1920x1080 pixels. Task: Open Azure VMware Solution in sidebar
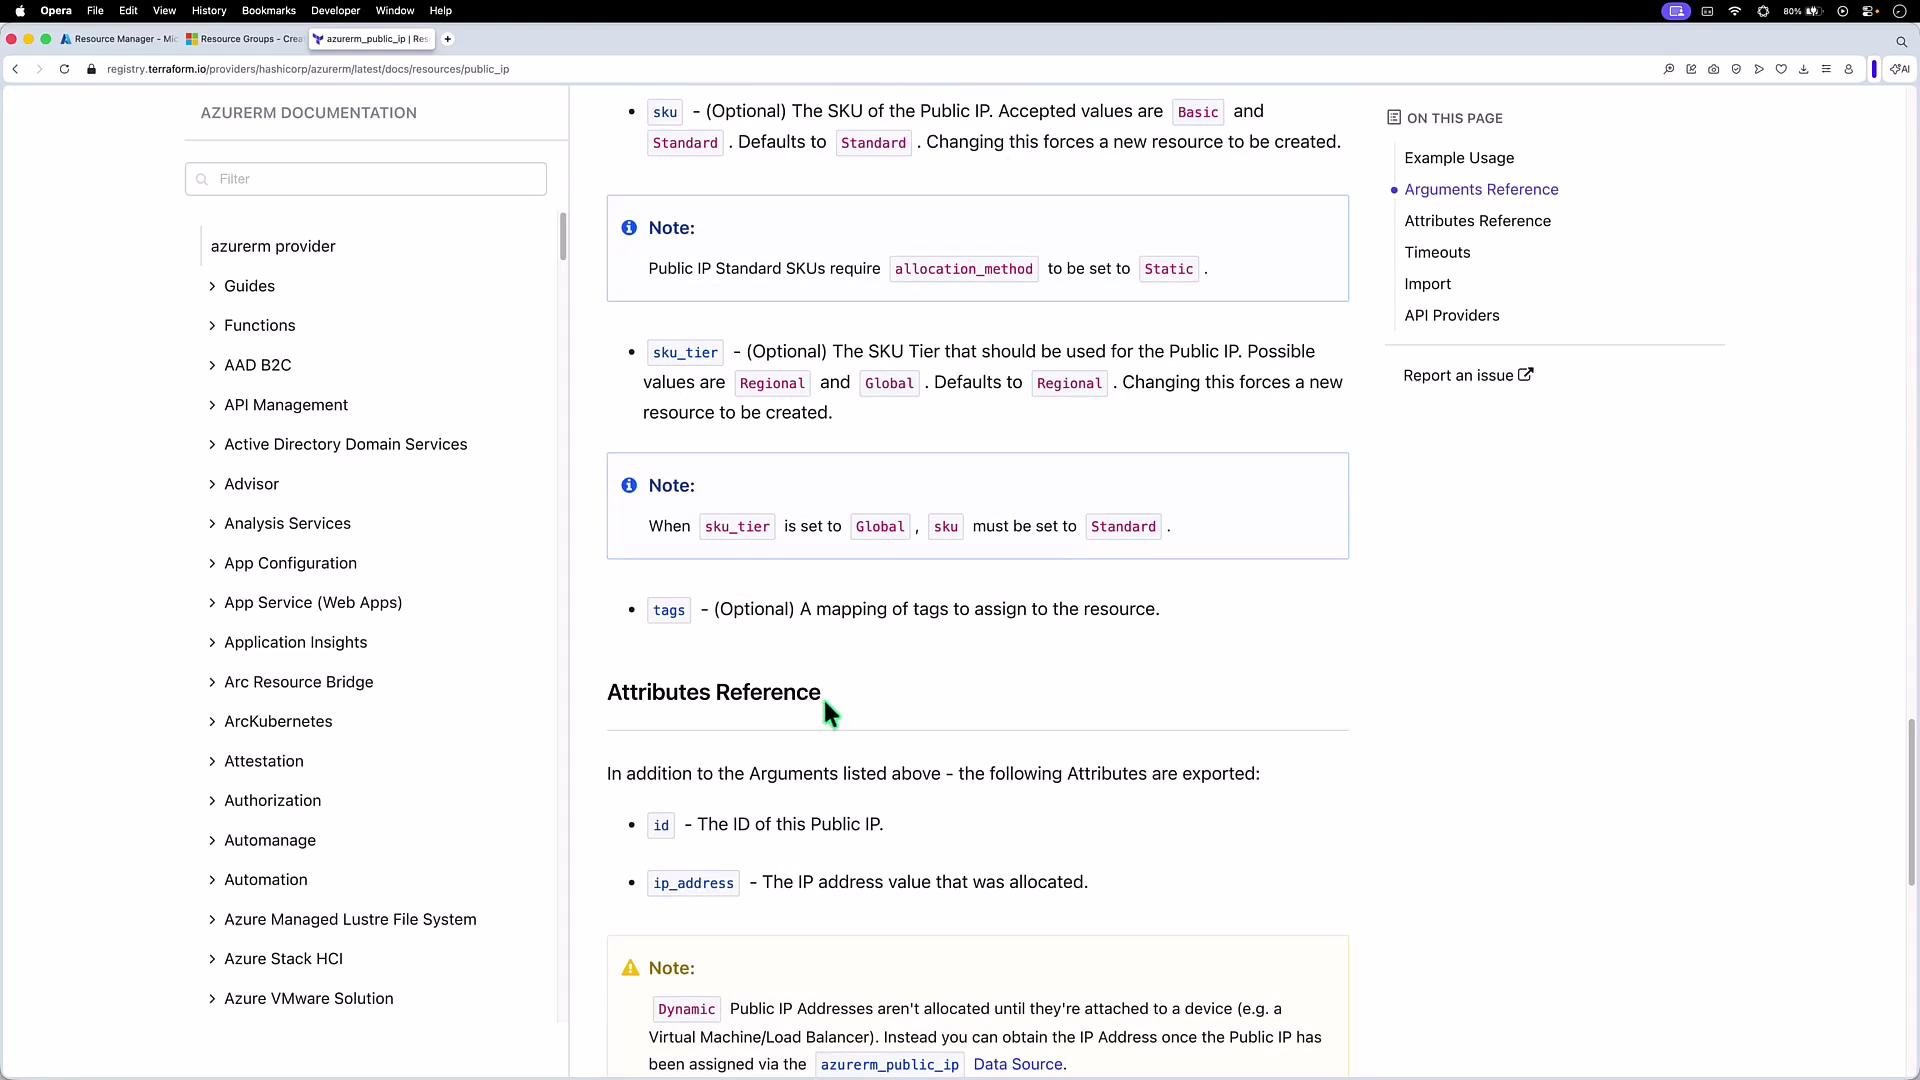(x=308, y=998)
